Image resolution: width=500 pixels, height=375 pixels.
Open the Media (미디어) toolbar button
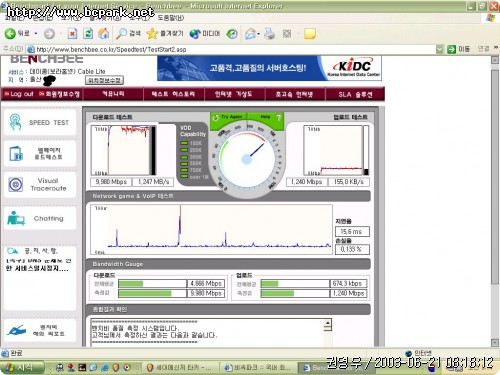click(x=205, y=33)
